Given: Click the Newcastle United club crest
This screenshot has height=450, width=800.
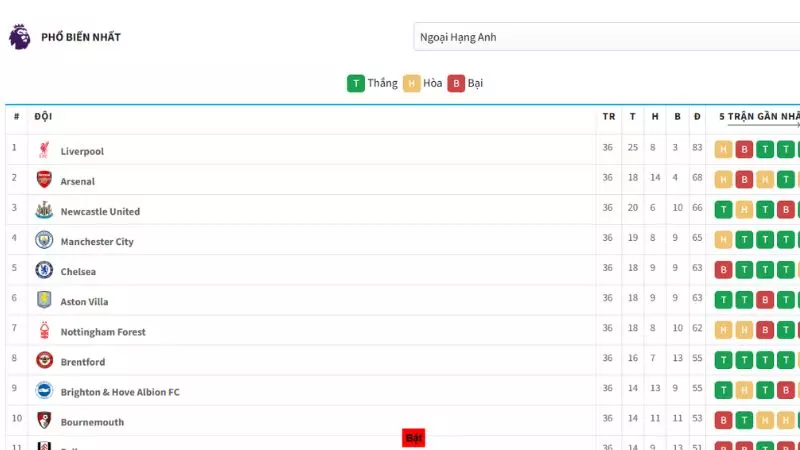Looking at the screenshot, I should pyautogui.click(x=44, y=210).
